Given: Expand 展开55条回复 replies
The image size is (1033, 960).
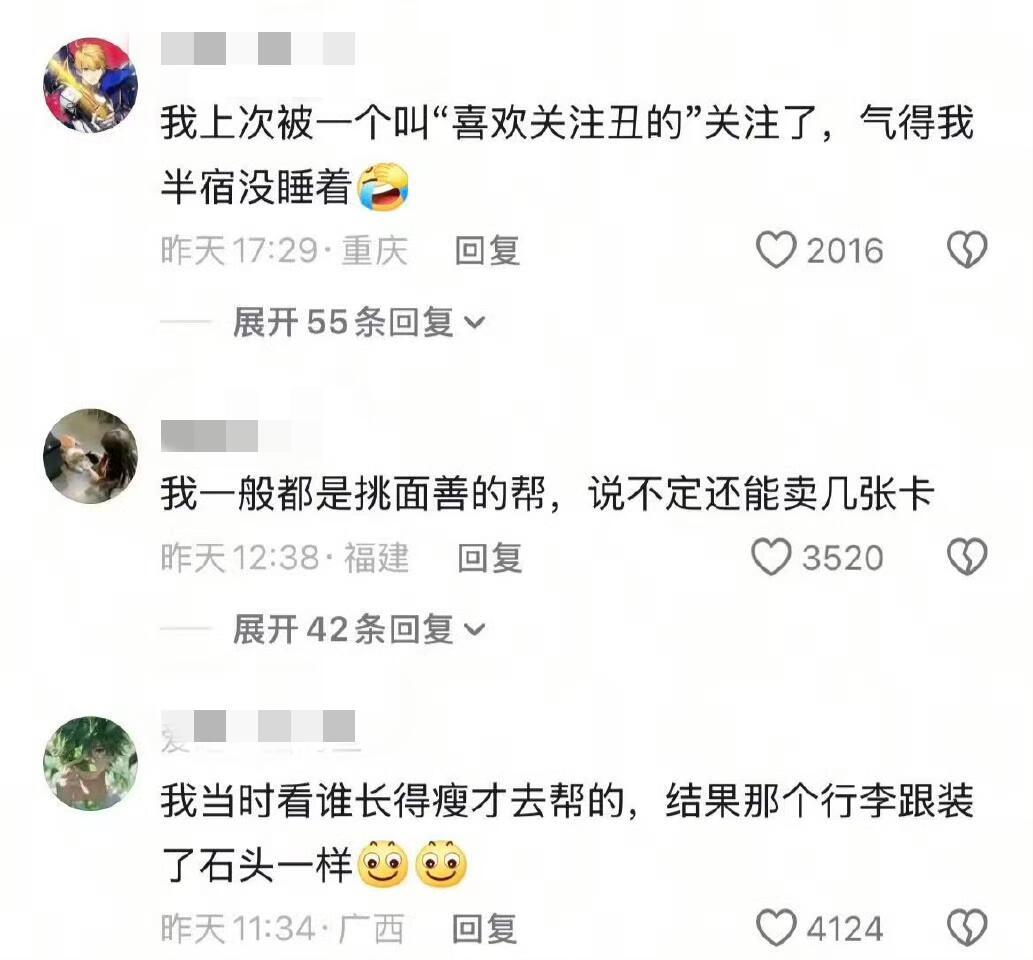Looking at the screenshot, I should tap(359, 322).
